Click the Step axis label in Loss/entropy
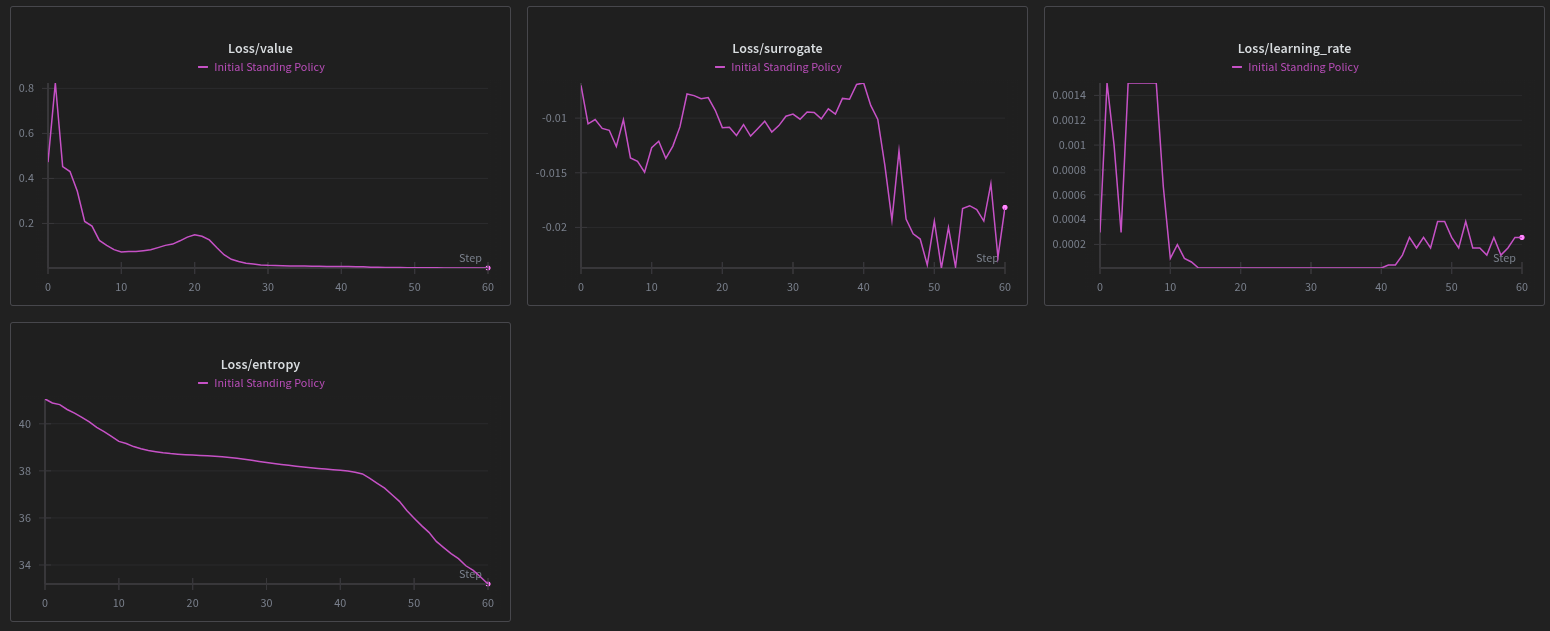1550x631 pixels. (x=470, y=574)
